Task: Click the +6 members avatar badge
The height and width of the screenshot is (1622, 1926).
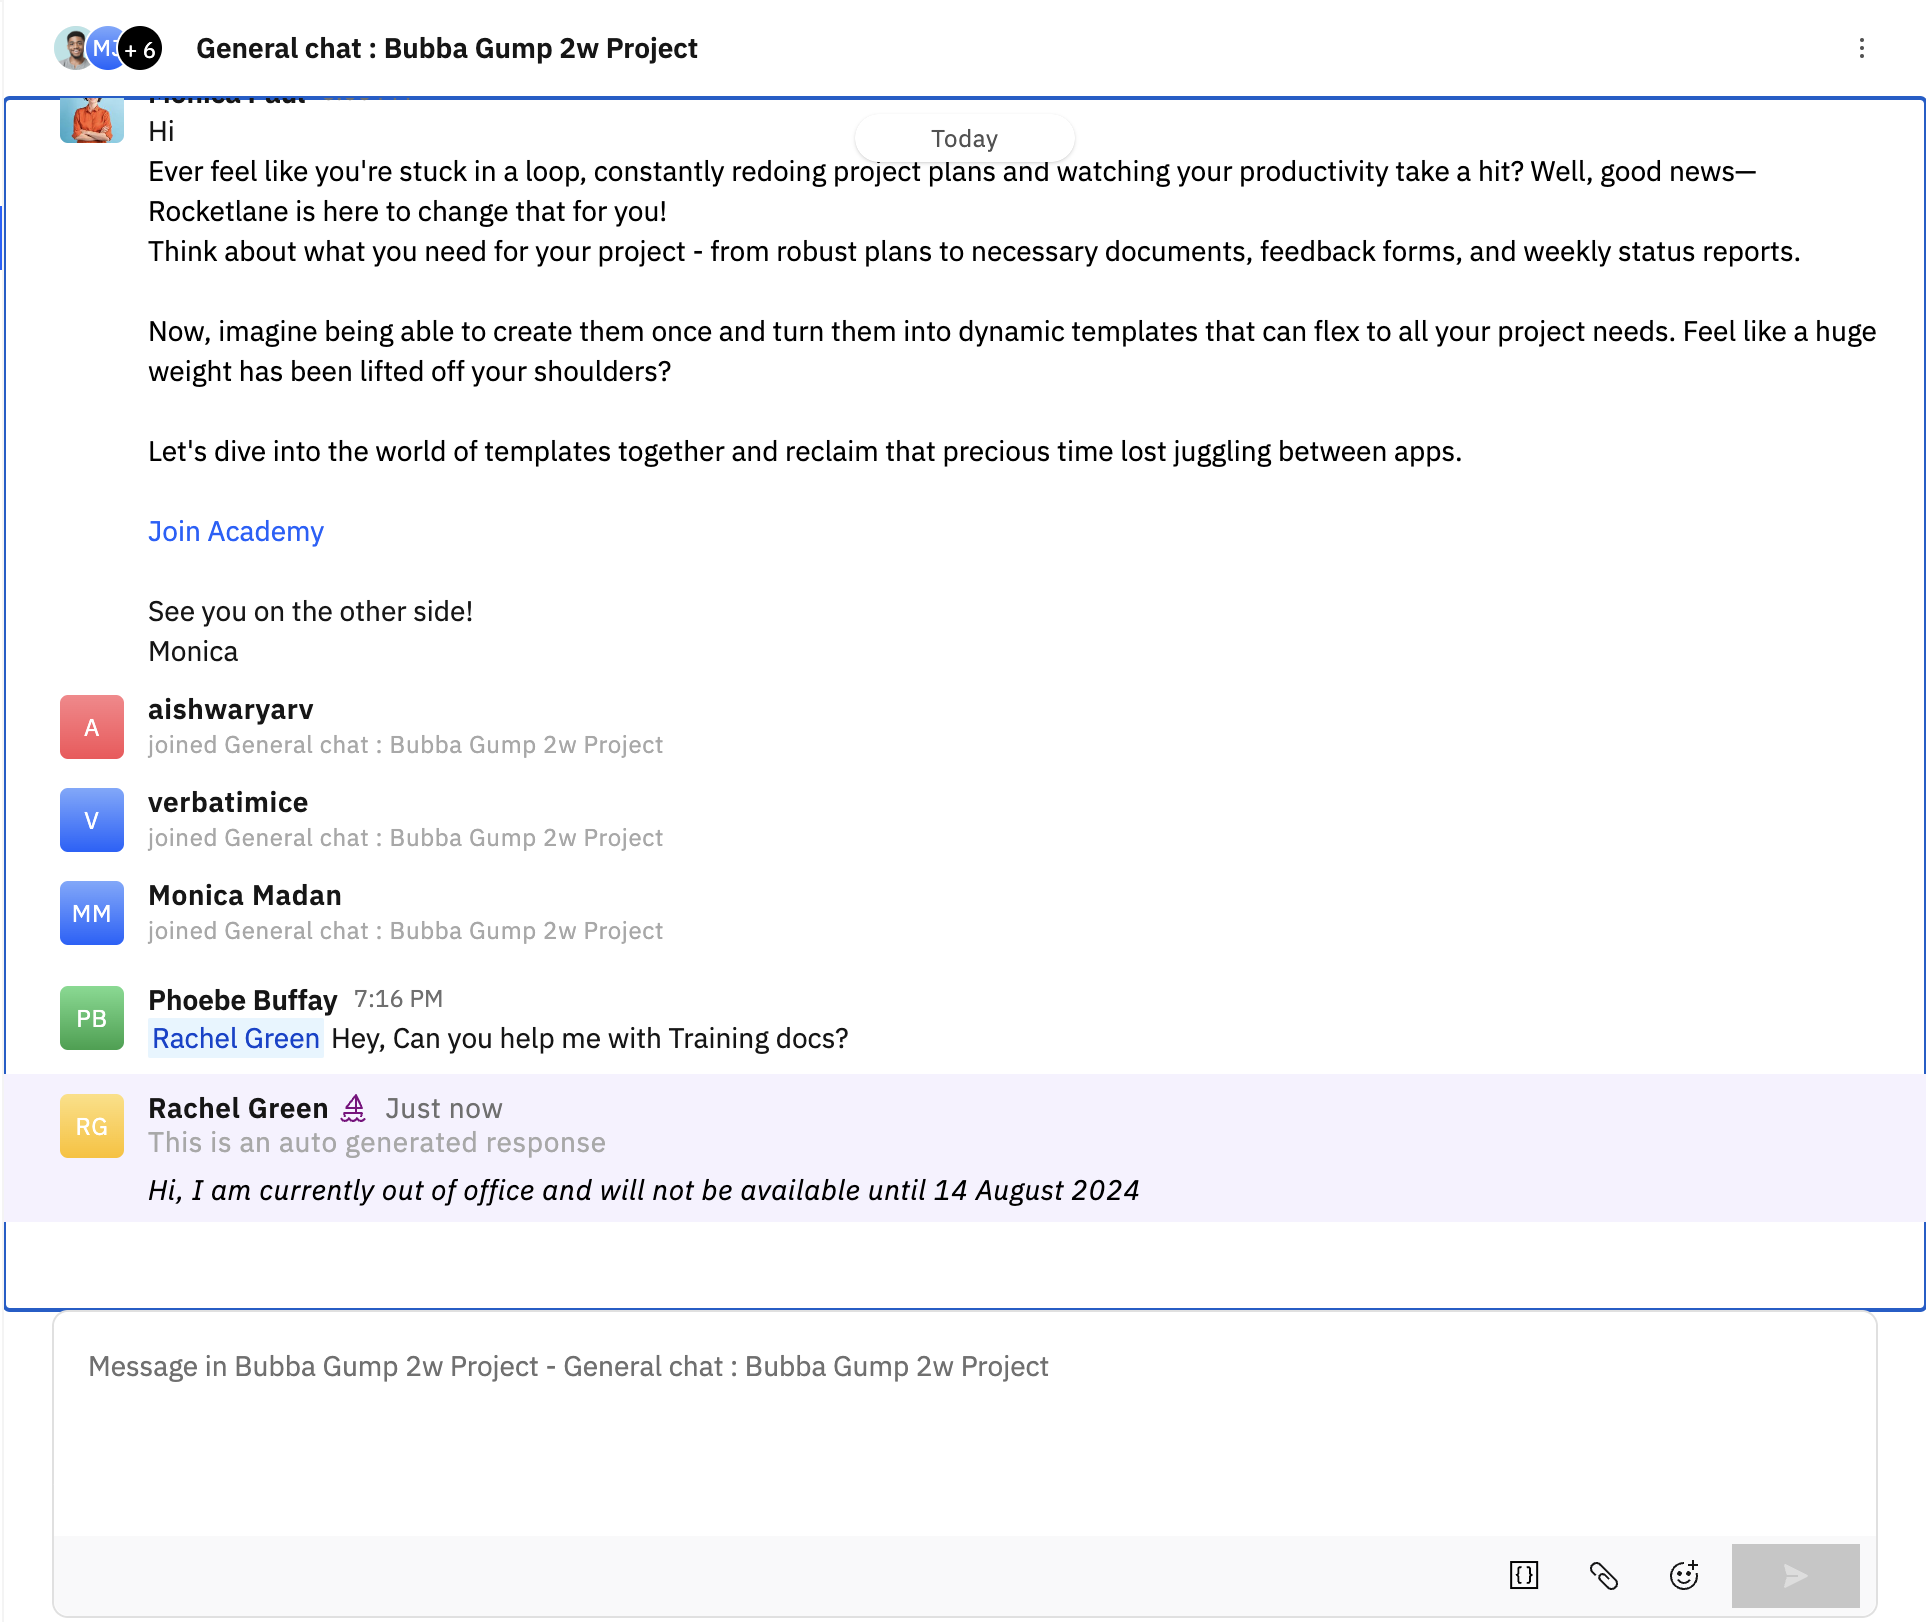Action: [x=141, y=48]
